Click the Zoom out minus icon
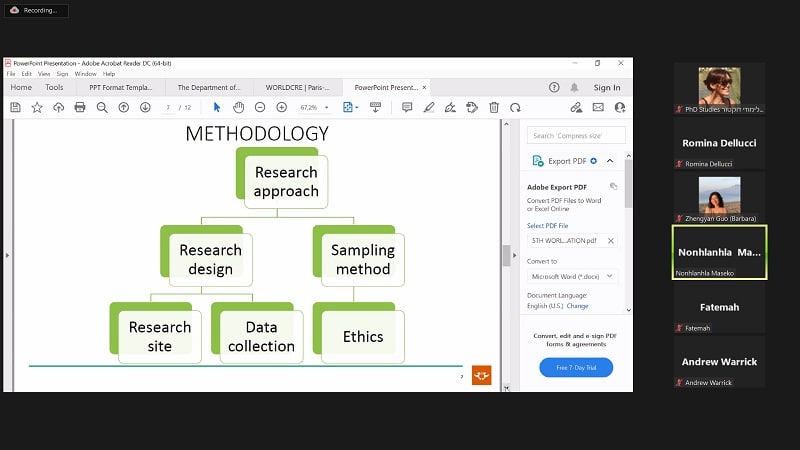 point(260,107)
